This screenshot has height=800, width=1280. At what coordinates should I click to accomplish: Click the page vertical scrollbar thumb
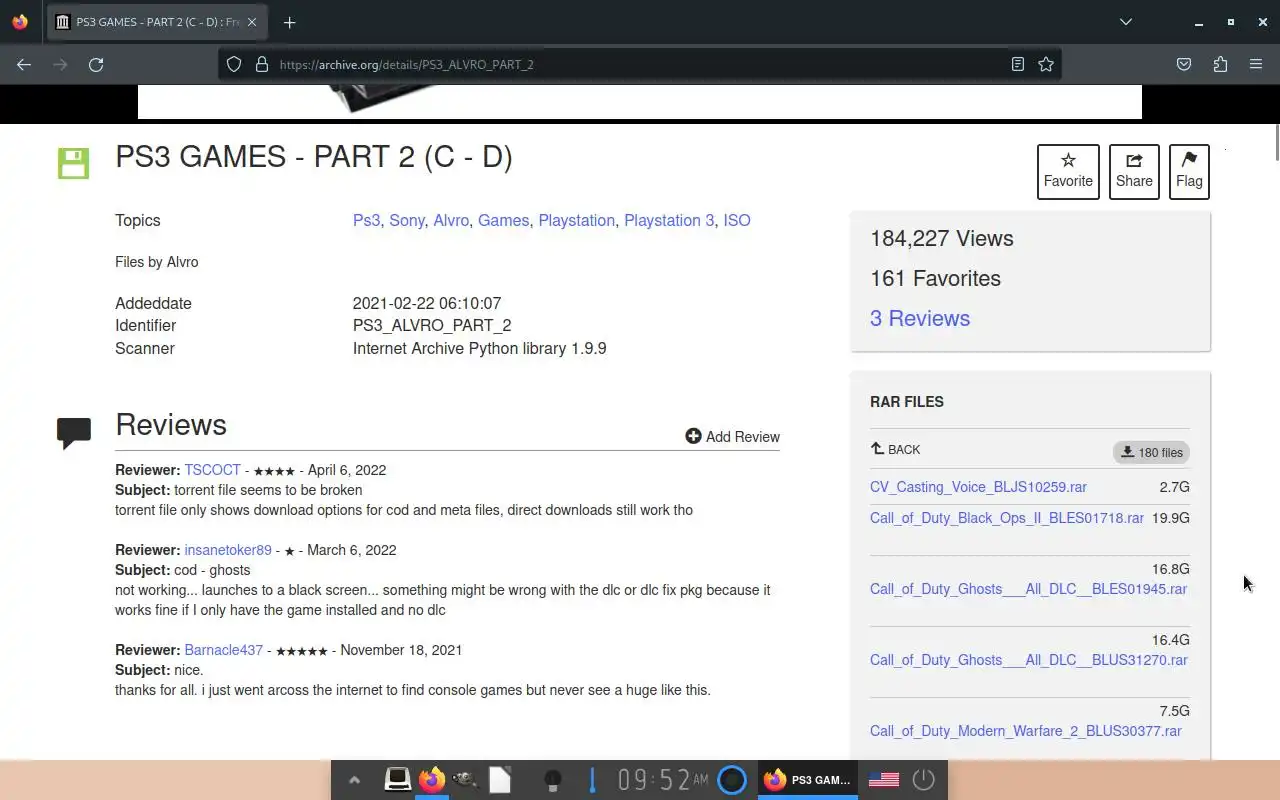[1275, 141]
